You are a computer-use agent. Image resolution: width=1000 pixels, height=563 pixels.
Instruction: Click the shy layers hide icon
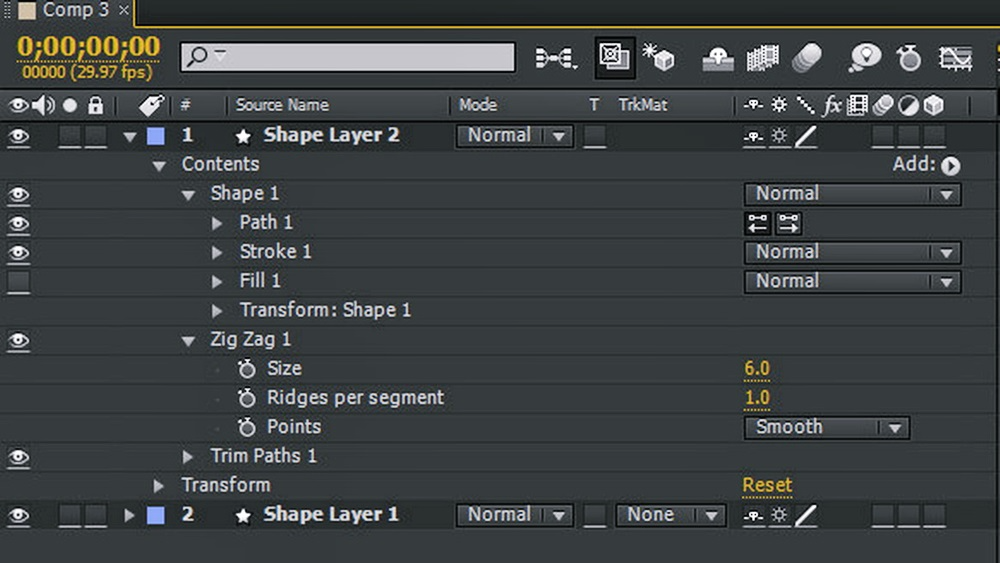click(x=716, y=58)
